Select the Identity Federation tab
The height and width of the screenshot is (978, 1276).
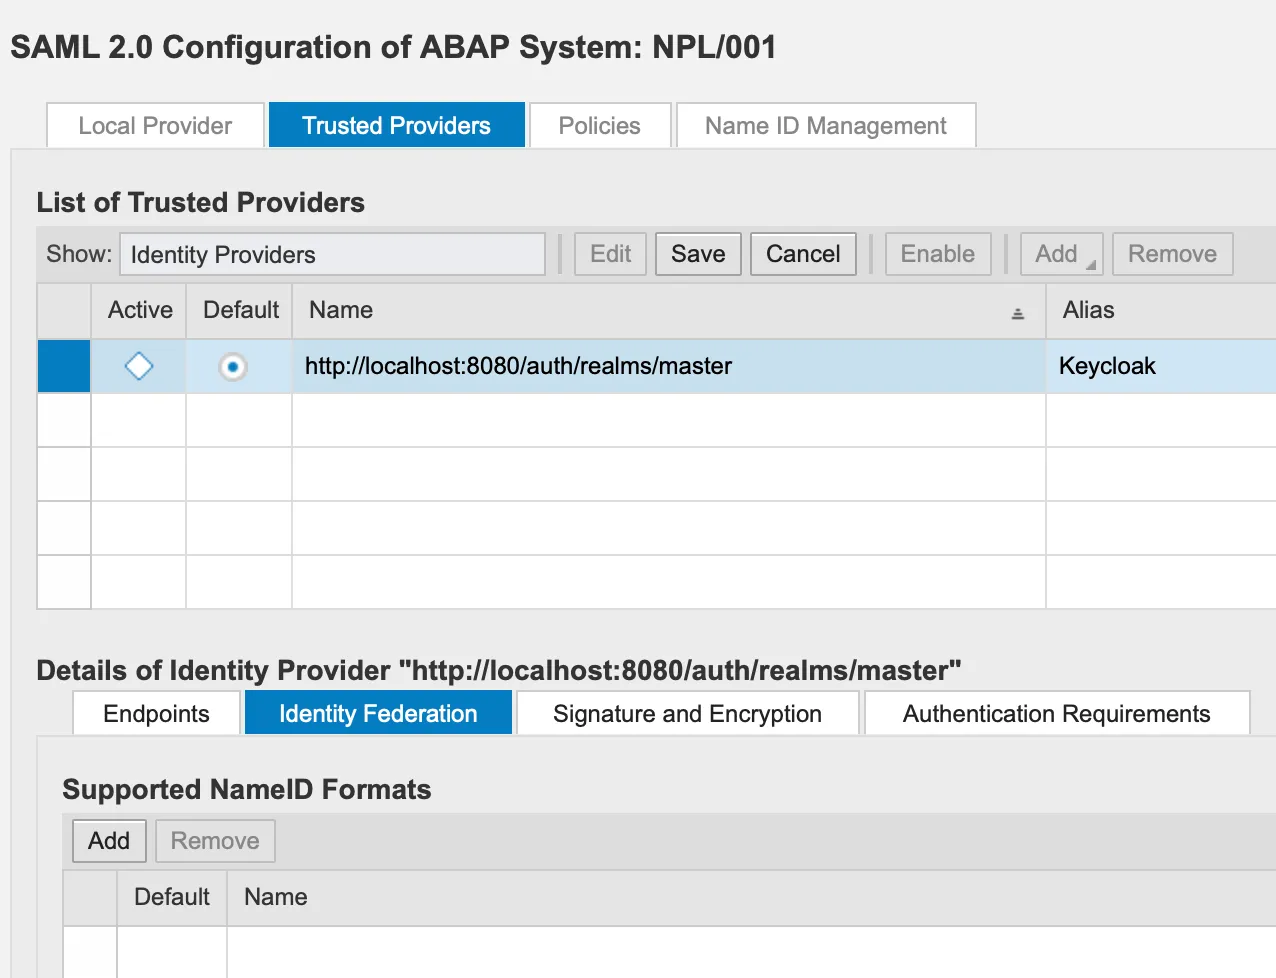coord(378,714)
